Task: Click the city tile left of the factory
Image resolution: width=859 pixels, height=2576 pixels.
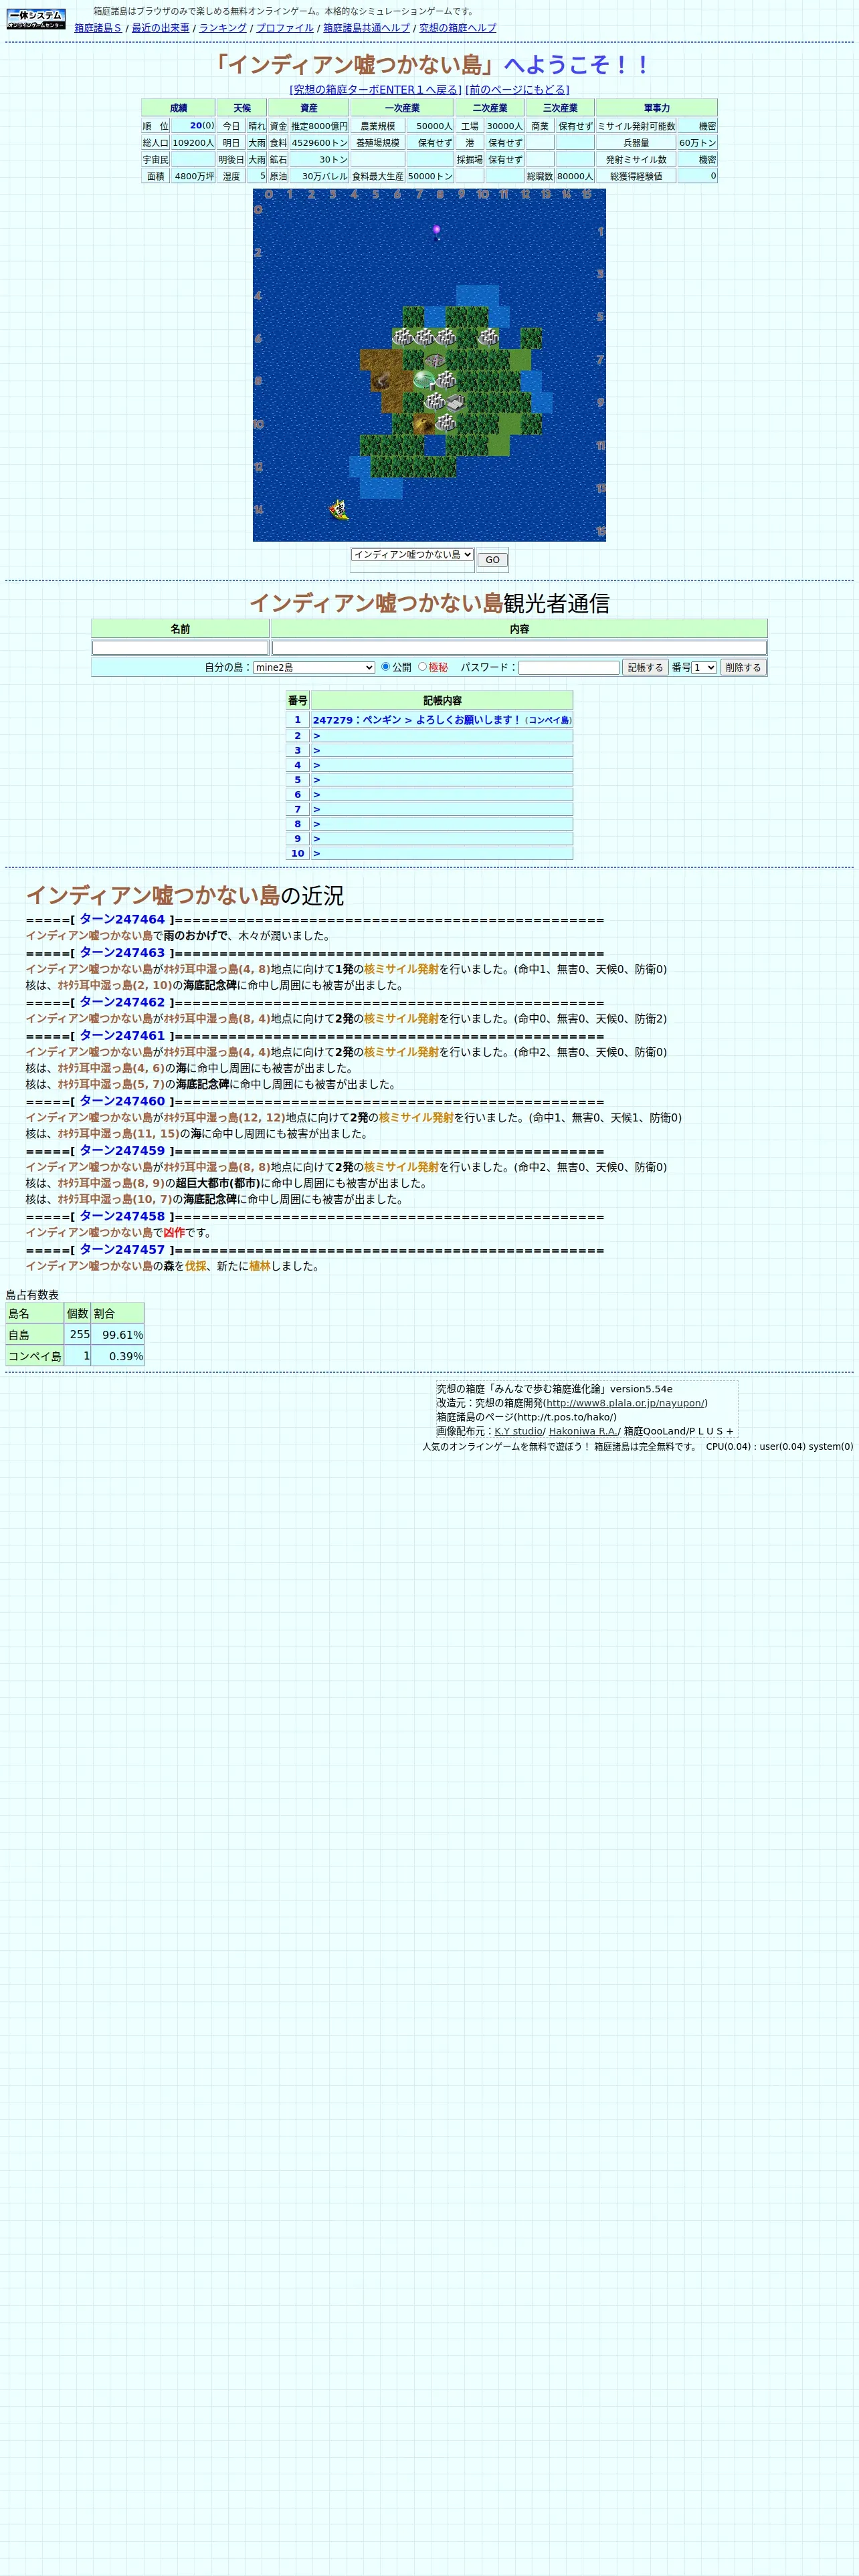Action: click(x=435, y=402)
